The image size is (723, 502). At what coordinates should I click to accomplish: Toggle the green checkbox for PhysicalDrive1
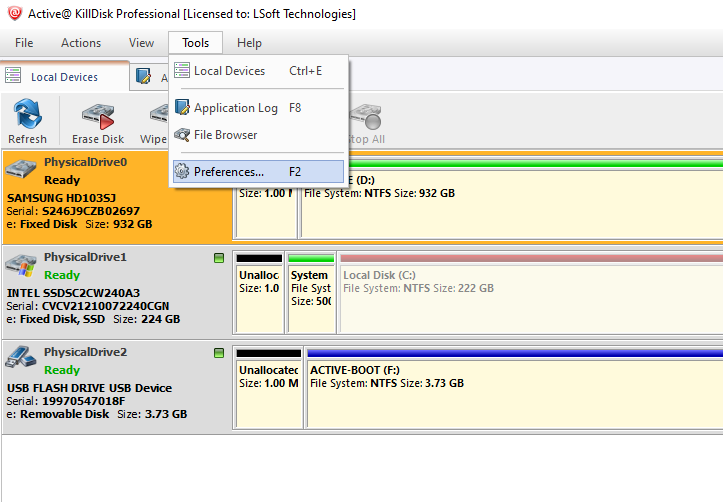pyautogui.click(x=219, y=258)
